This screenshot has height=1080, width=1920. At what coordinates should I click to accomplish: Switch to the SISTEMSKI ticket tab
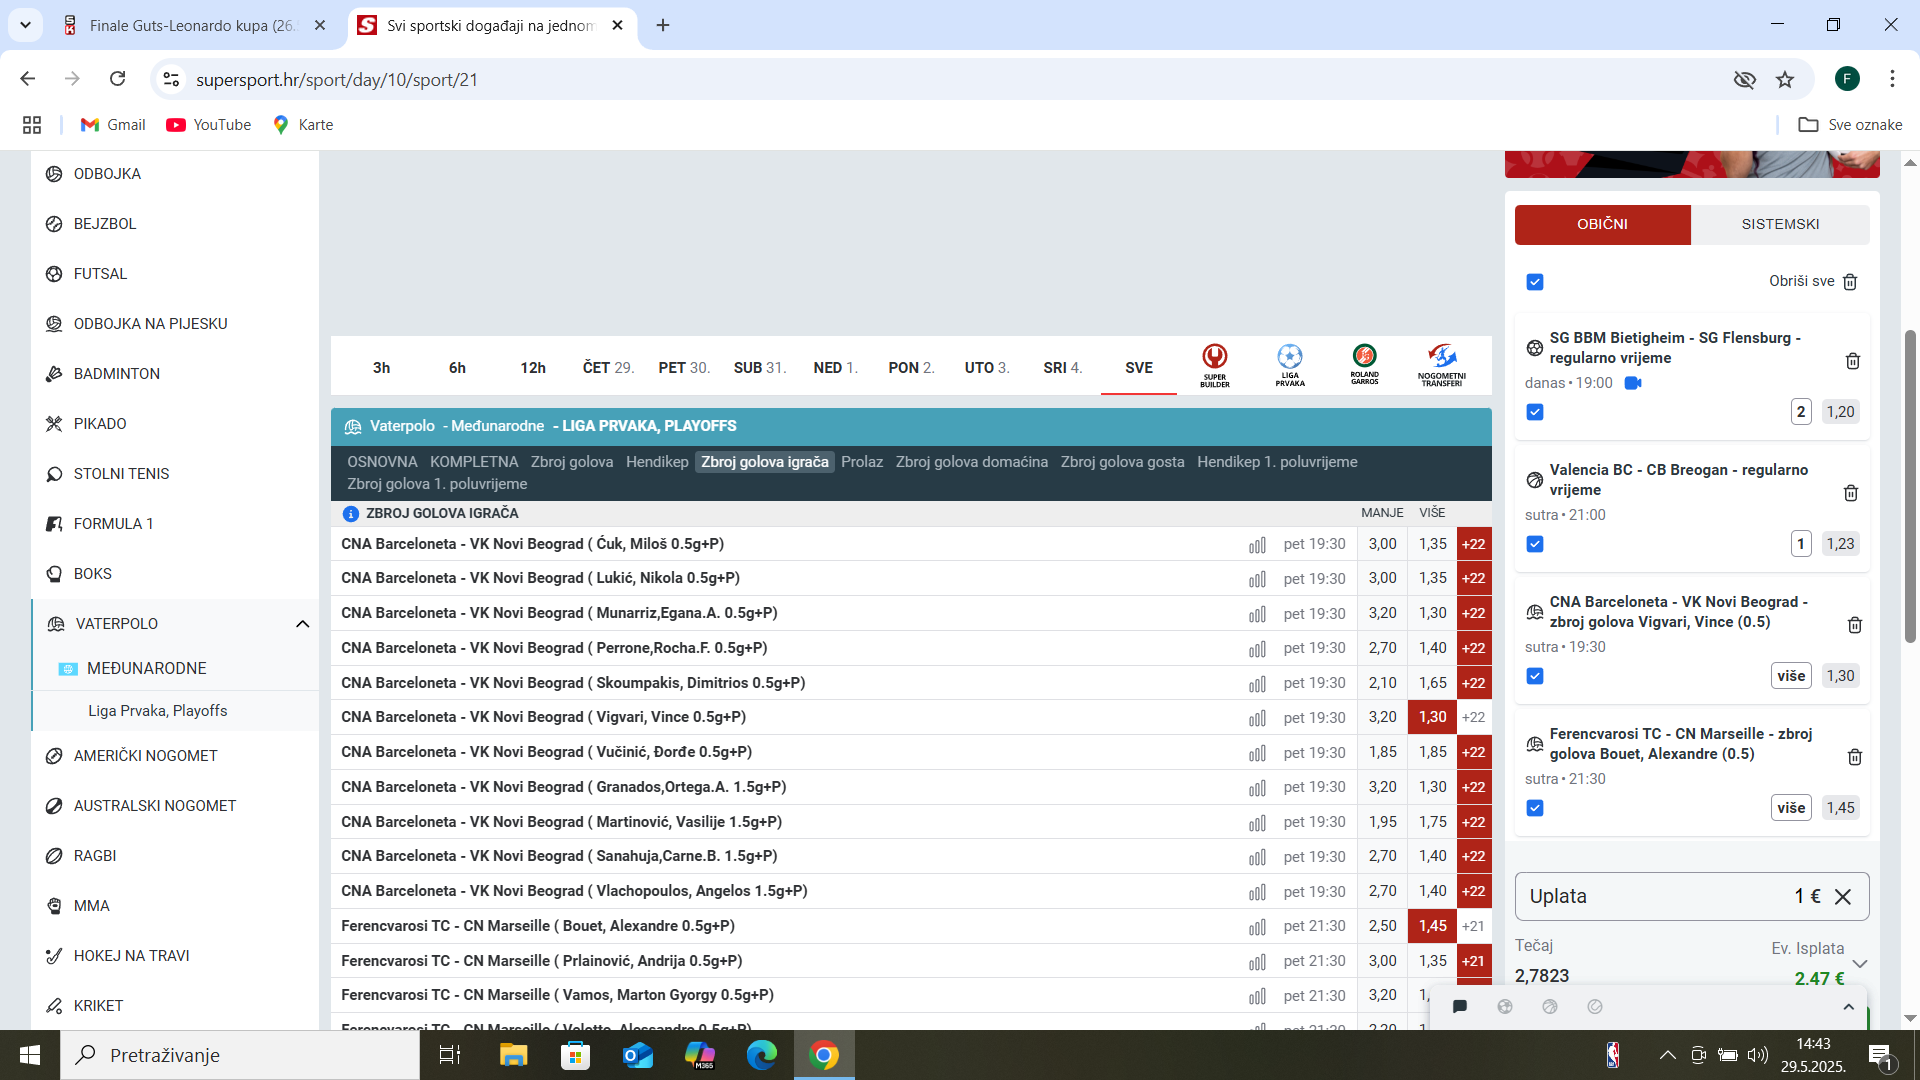[1780, 224]
